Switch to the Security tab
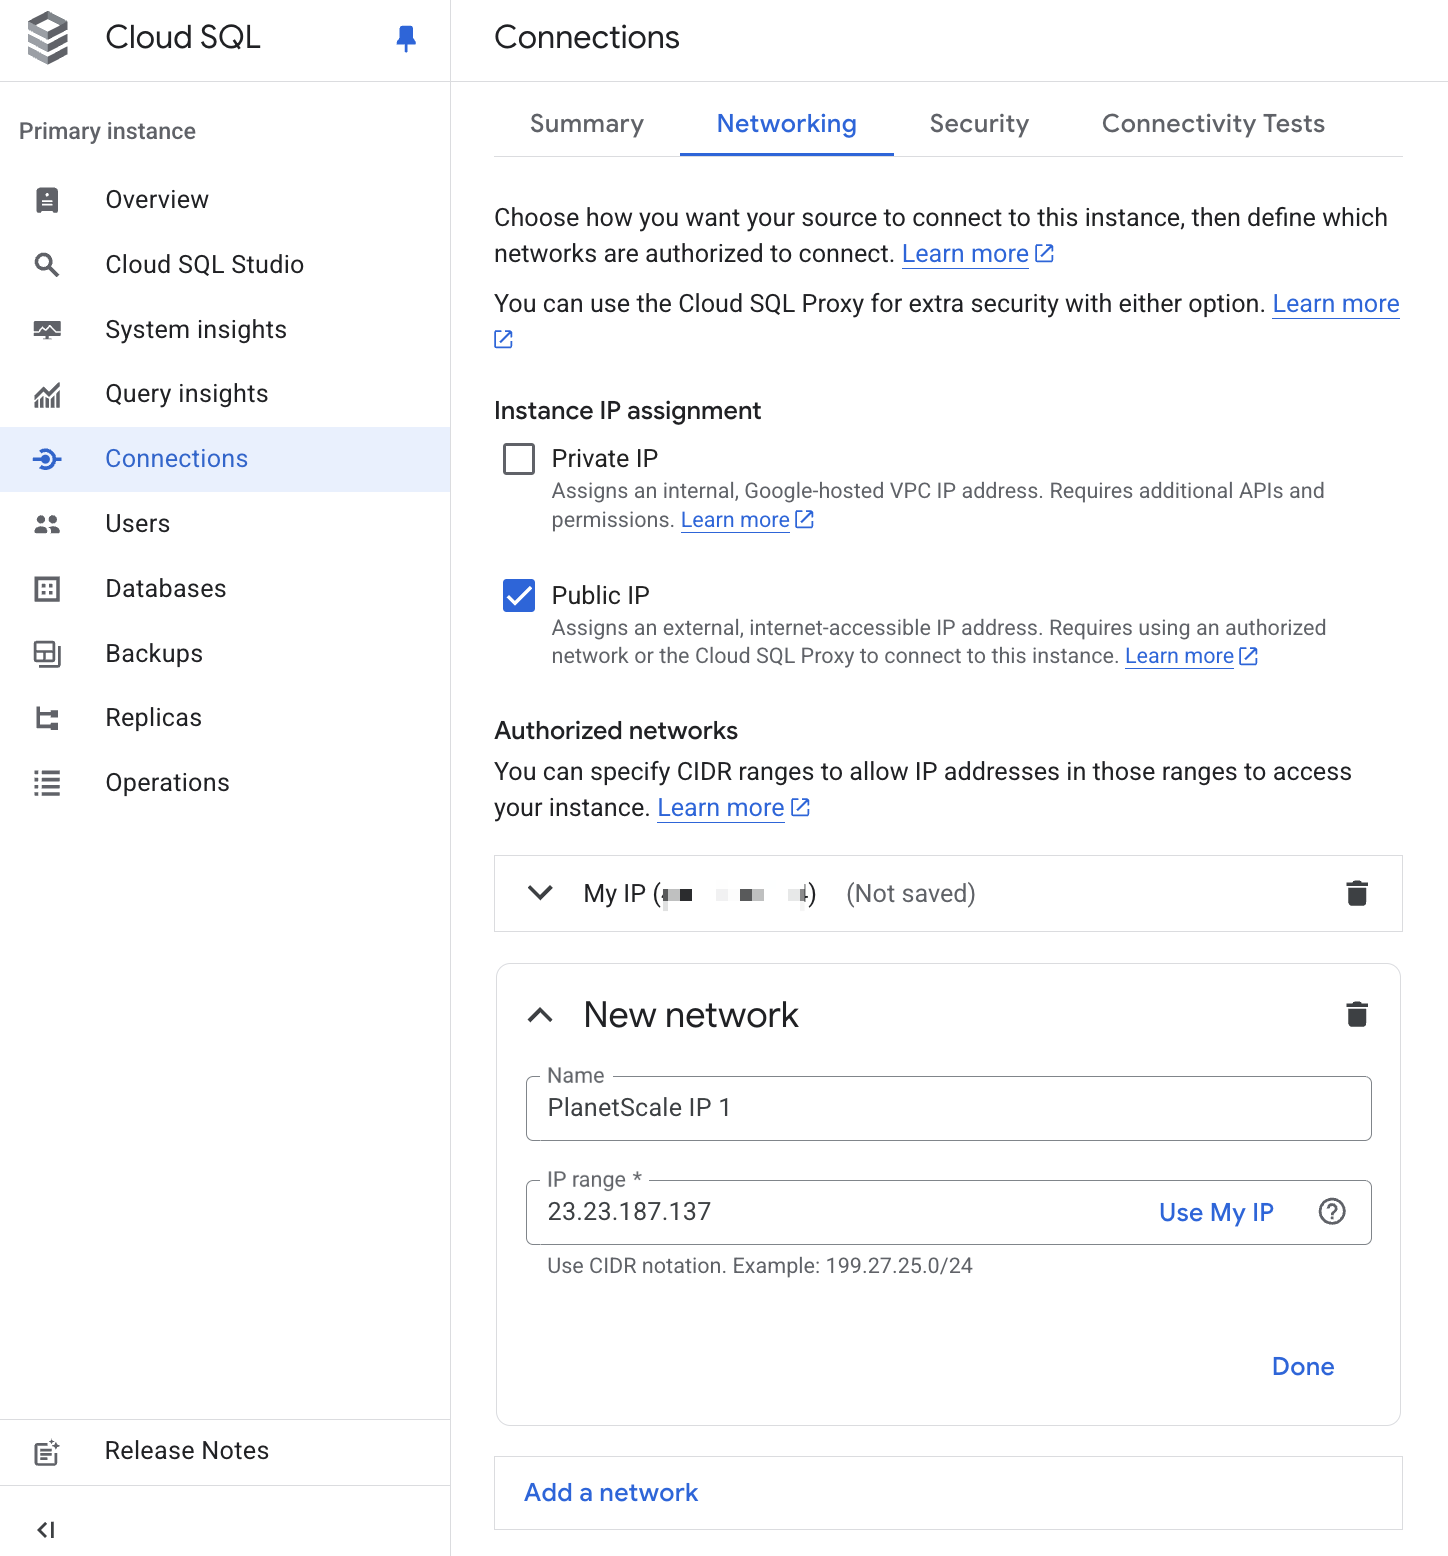Viewport: 1448px width, 1556px height. [x=978, y=124]
